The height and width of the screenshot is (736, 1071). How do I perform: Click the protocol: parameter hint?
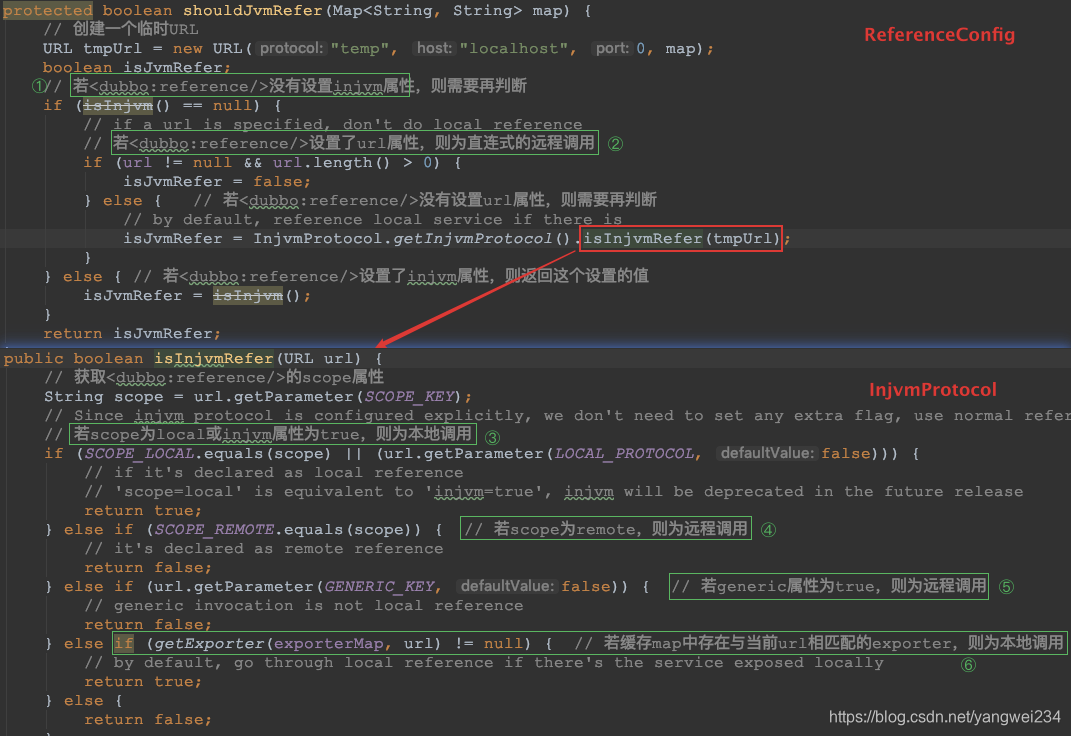coord(291,48)
